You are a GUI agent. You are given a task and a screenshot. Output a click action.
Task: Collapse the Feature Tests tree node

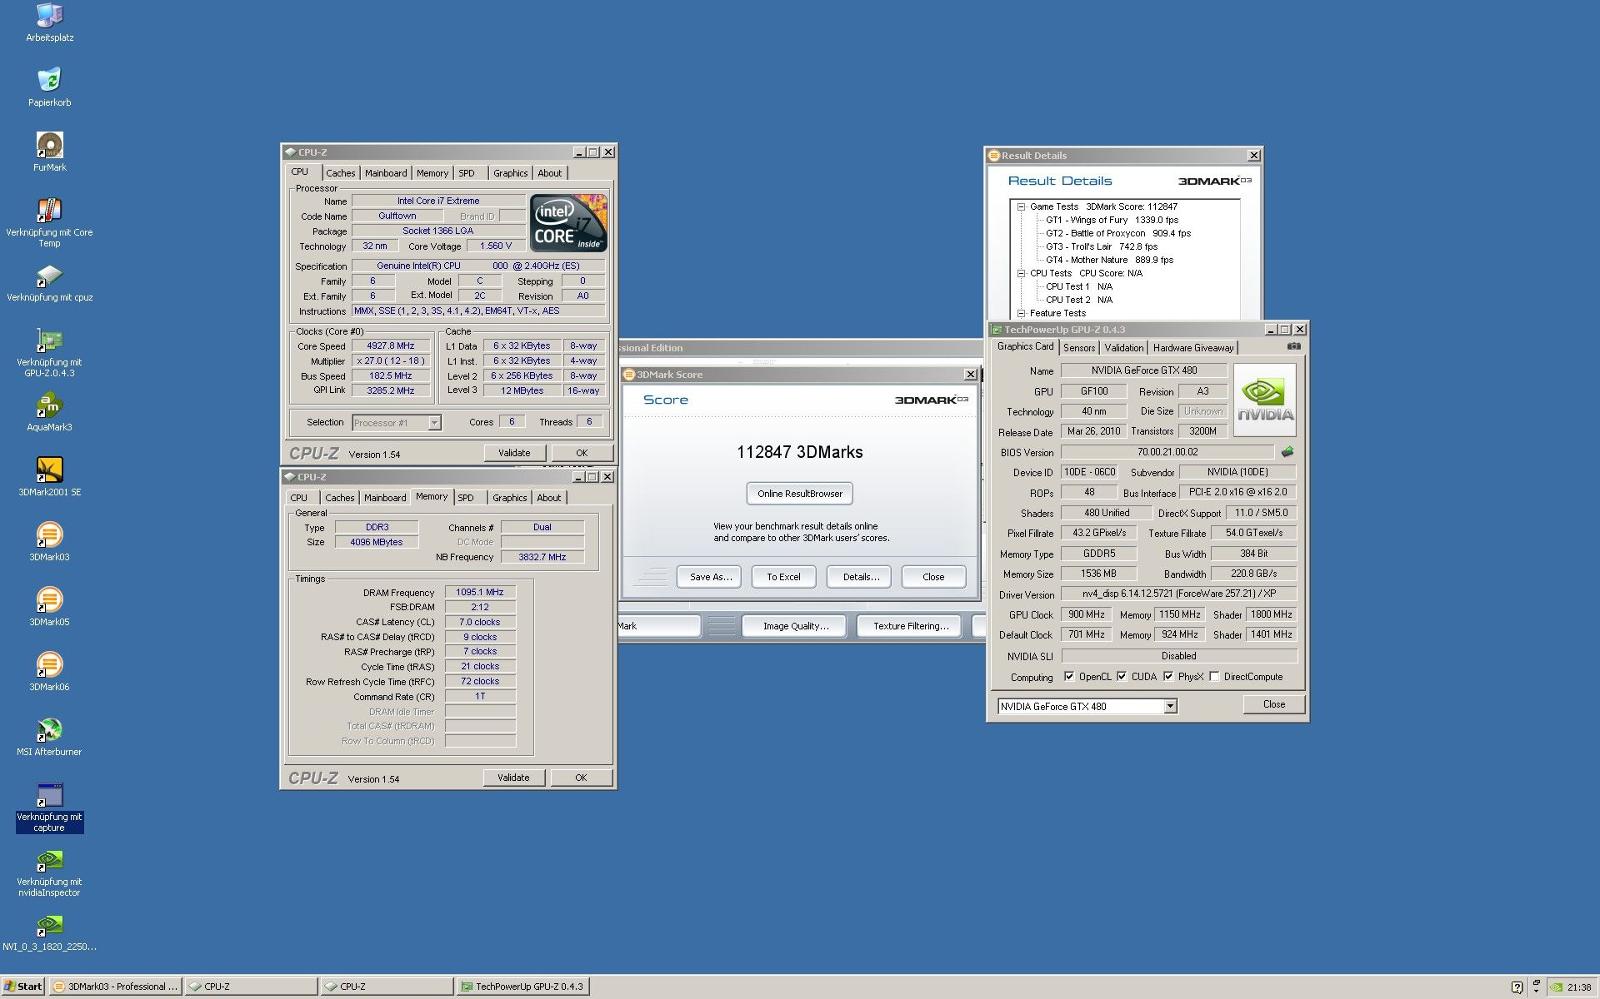coord(1021,313)
